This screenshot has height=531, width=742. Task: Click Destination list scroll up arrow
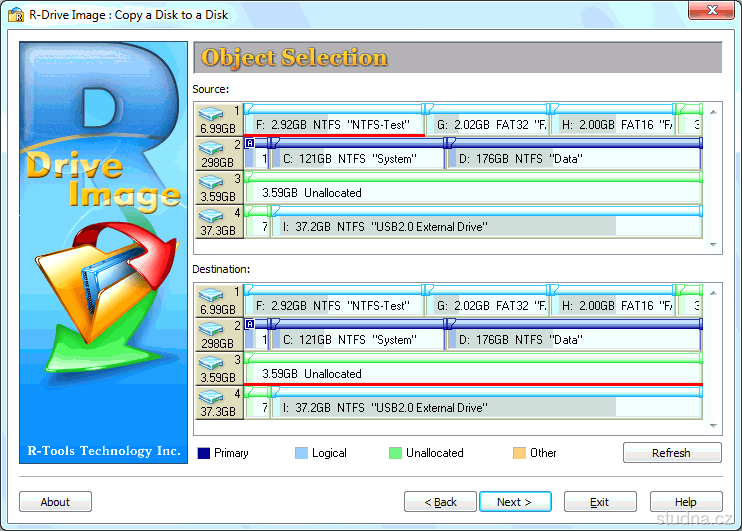(713, 293)
